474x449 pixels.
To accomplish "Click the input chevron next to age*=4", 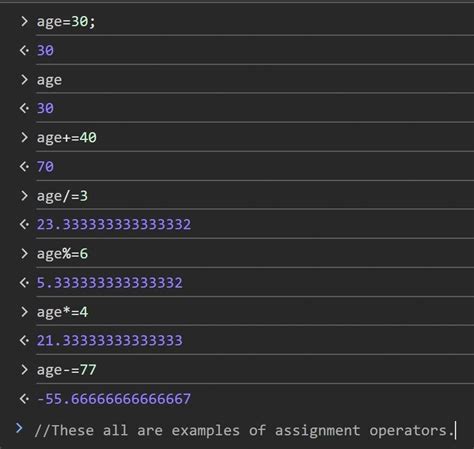I will tap(24, 312).
